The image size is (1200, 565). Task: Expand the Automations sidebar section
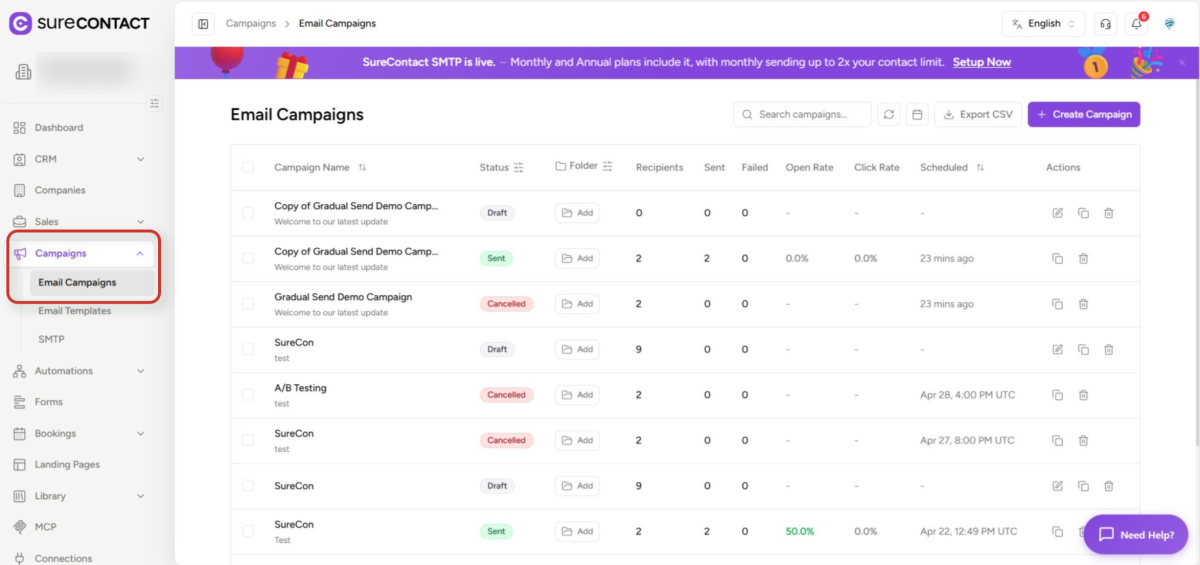[140, 371]
